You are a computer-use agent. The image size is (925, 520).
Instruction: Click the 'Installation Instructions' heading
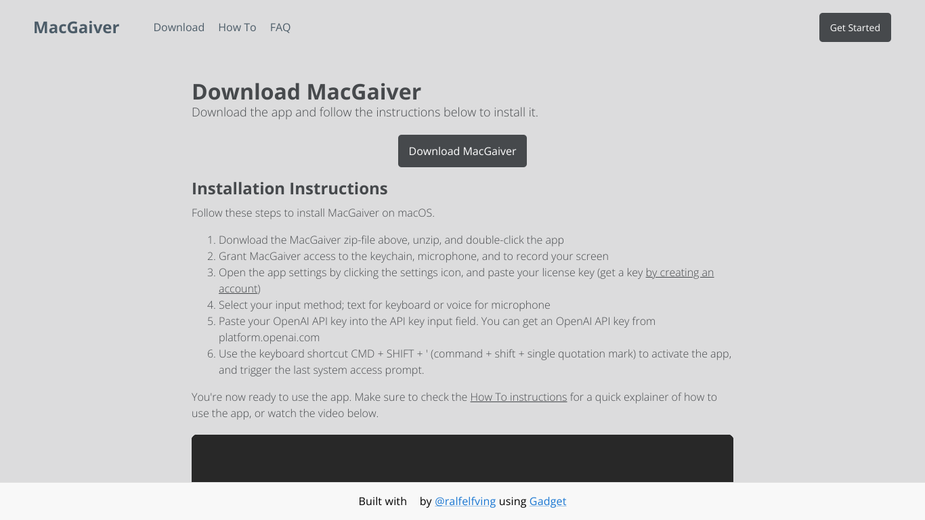[x=289, y=188]
